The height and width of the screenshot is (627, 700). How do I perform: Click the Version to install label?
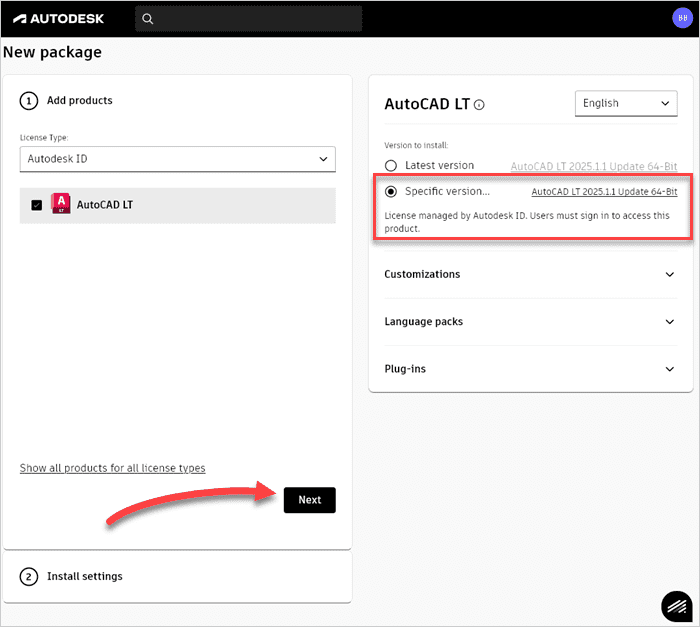pyautogui.click(x=416, y=146)
